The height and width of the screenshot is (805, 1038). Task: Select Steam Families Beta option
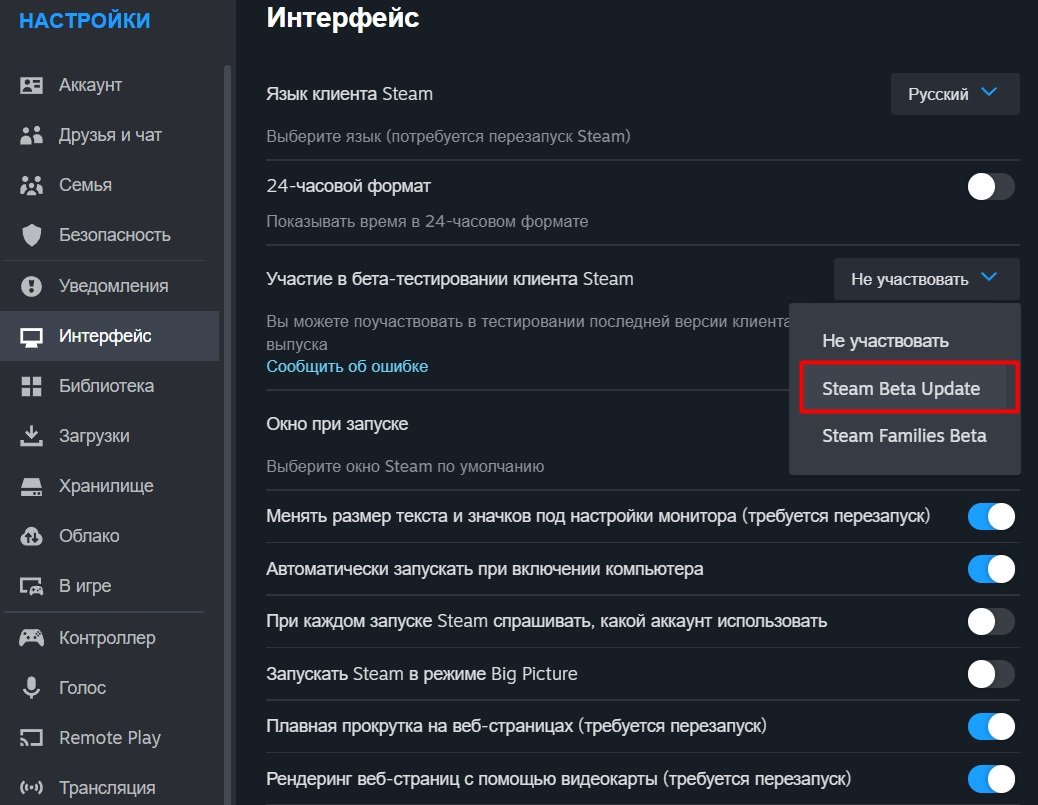pyautogui.click(x=904, y=436)
